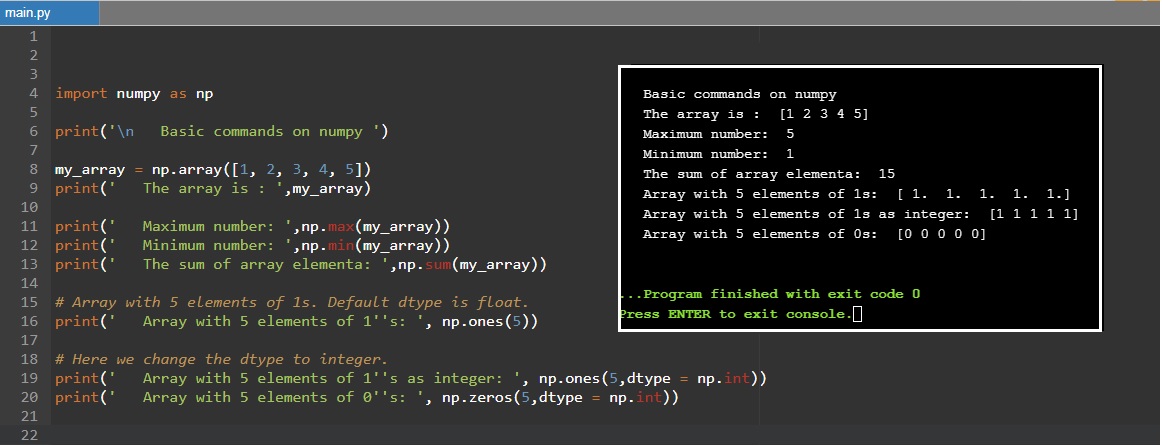Image resolution: width=1162 pixels, height=447 pixels.
Task: Select the main.py editor tab
Action: 49,13
